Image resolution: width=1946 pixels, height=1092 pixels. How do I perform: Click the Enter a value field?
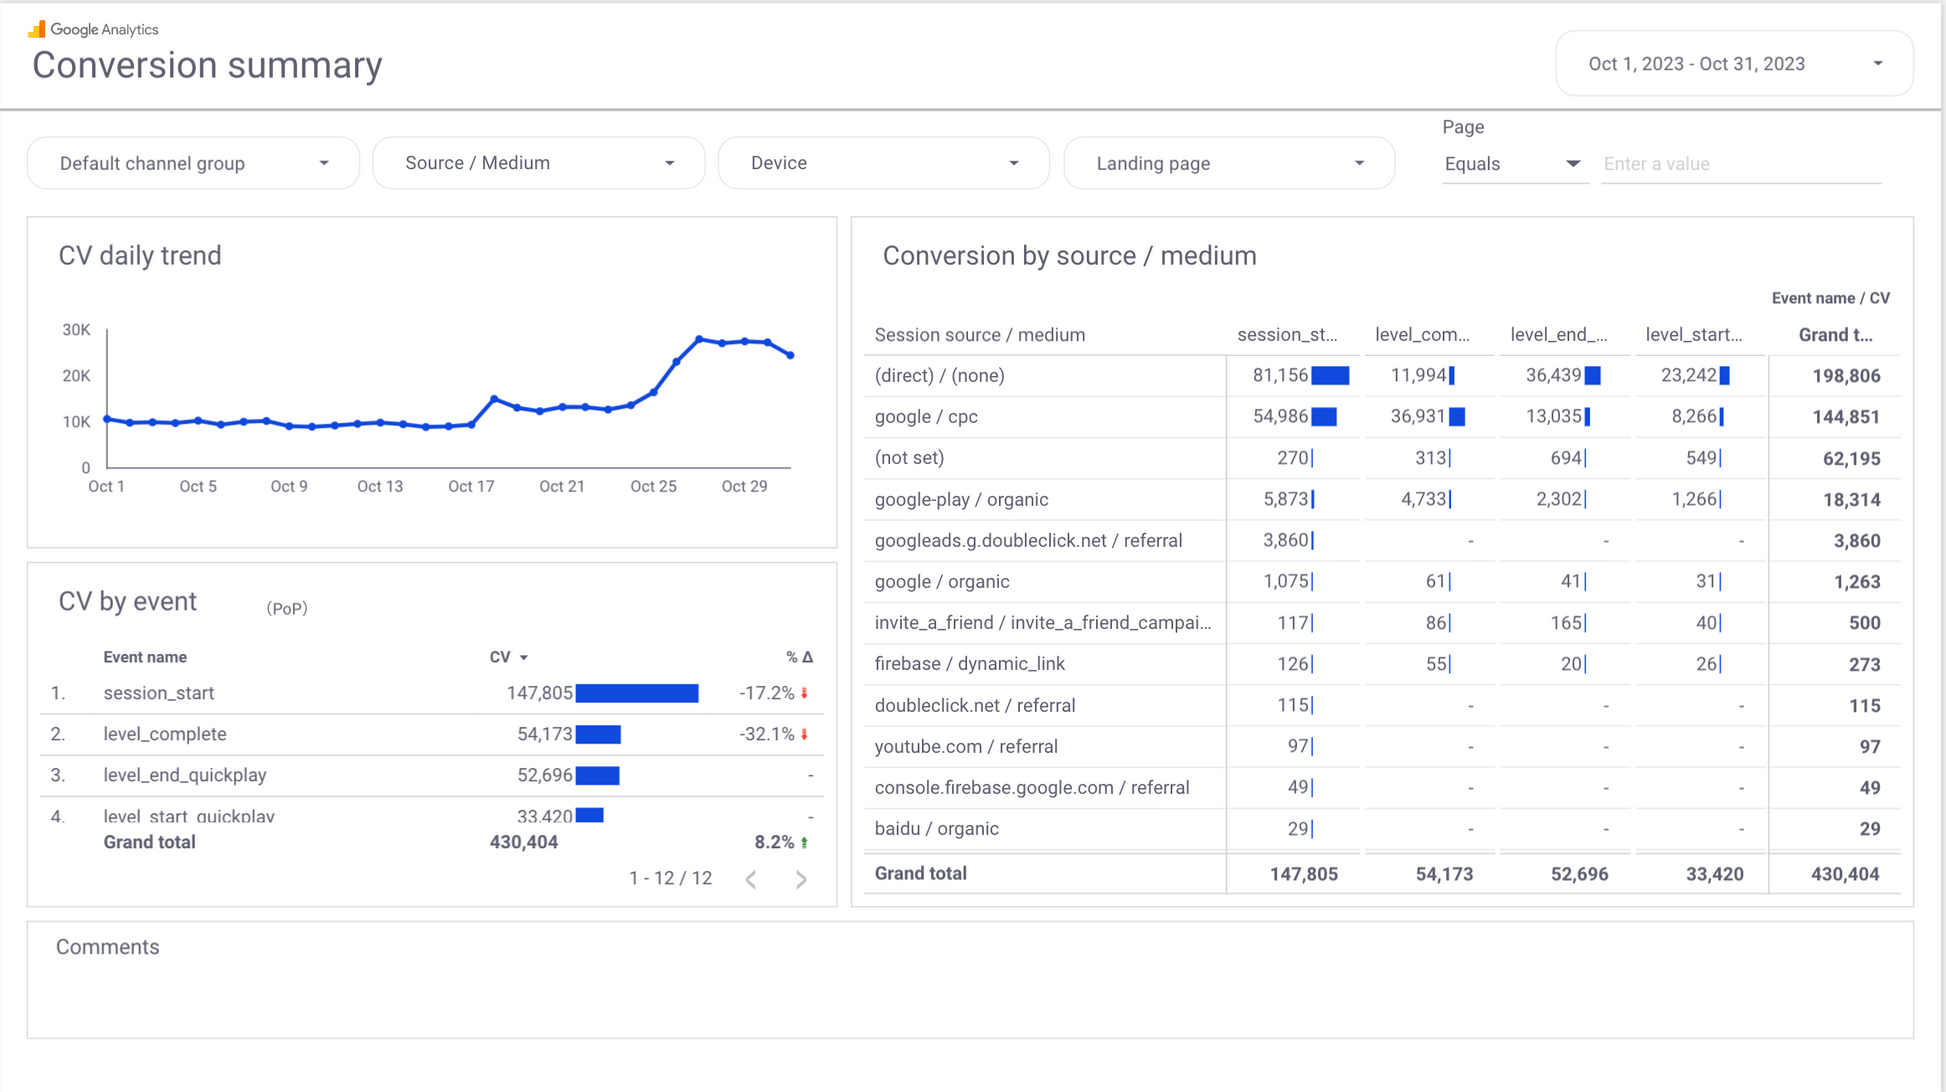1740,164
